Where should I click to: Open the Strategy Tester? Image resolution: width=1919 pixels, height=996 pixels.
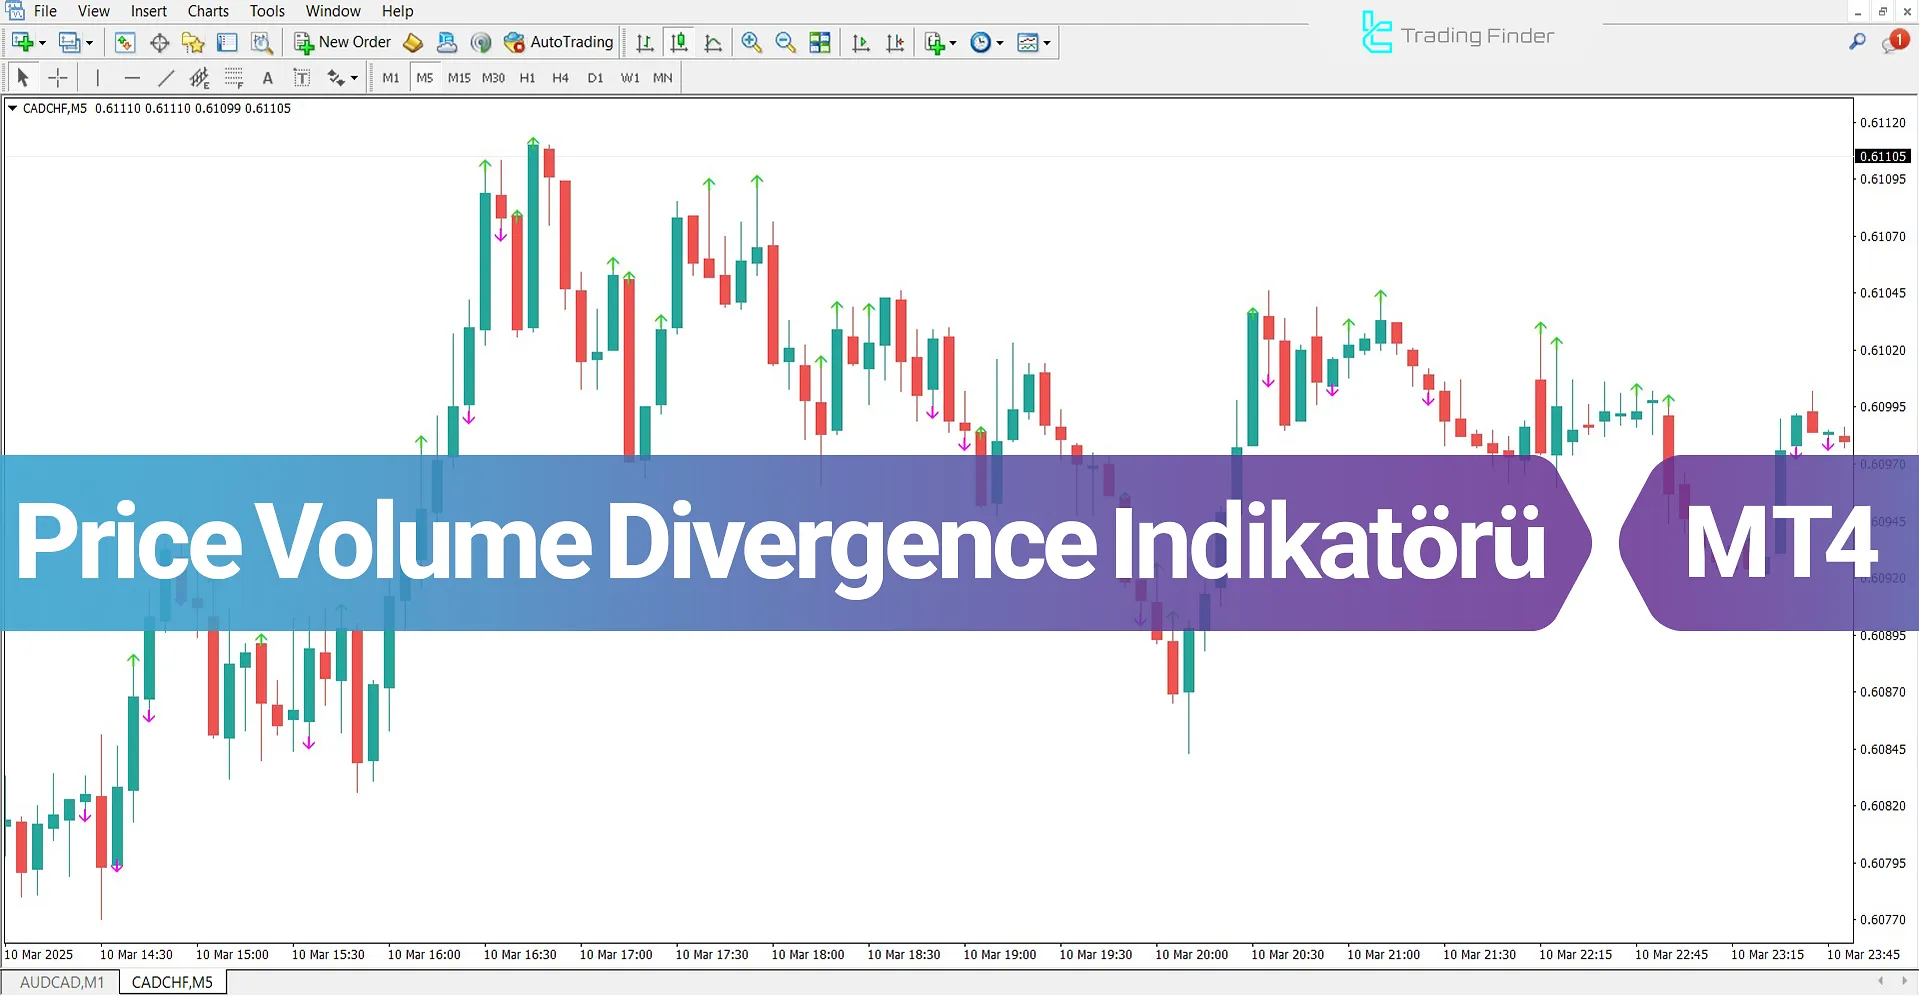[261, 42]
